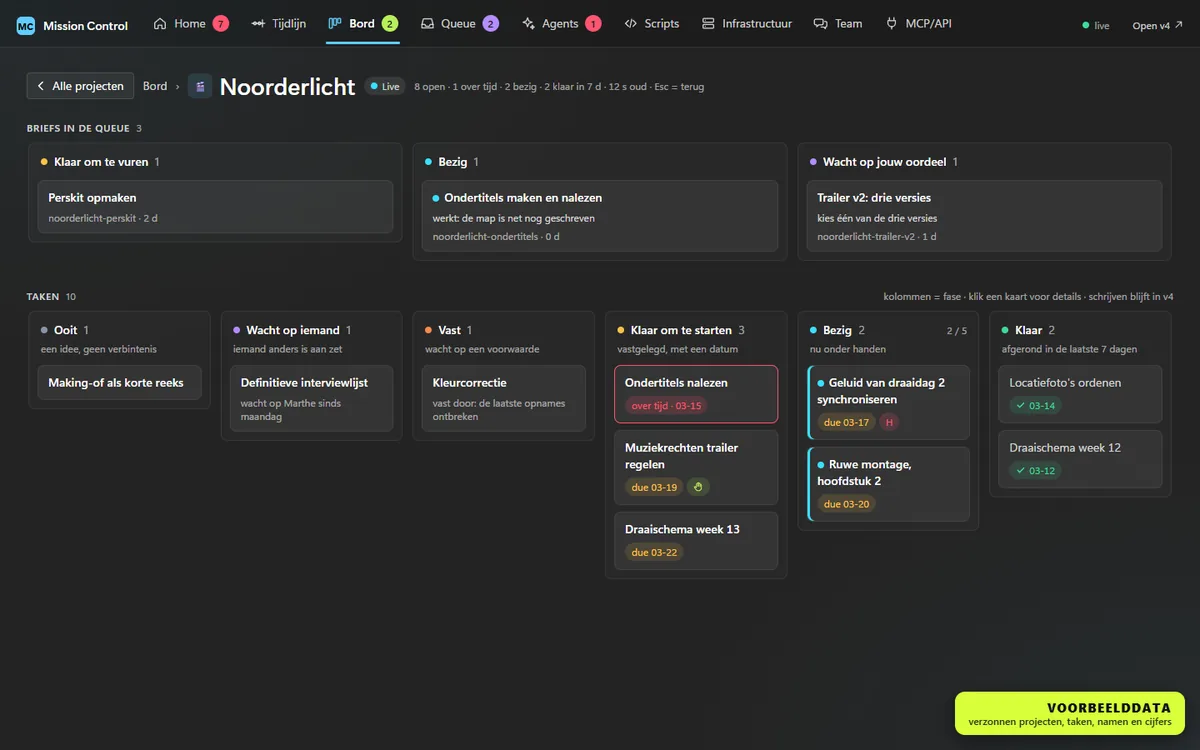Open the Perskit opmaken brief card
The height and width of the screenshot is (750, 1200).
215,207
